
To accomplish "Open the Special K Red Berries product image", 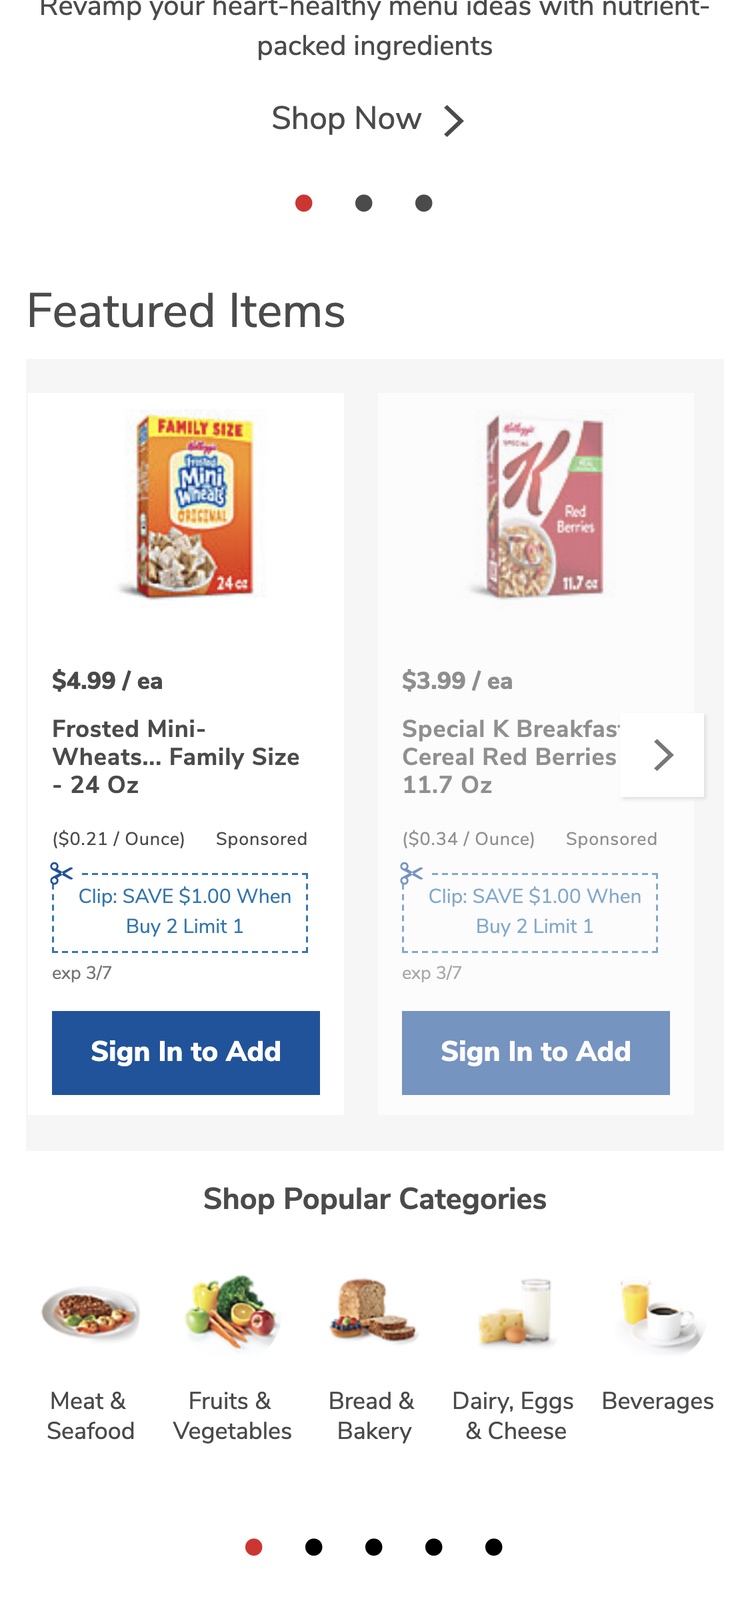I will pyautogui.click(x=545, y=507).
